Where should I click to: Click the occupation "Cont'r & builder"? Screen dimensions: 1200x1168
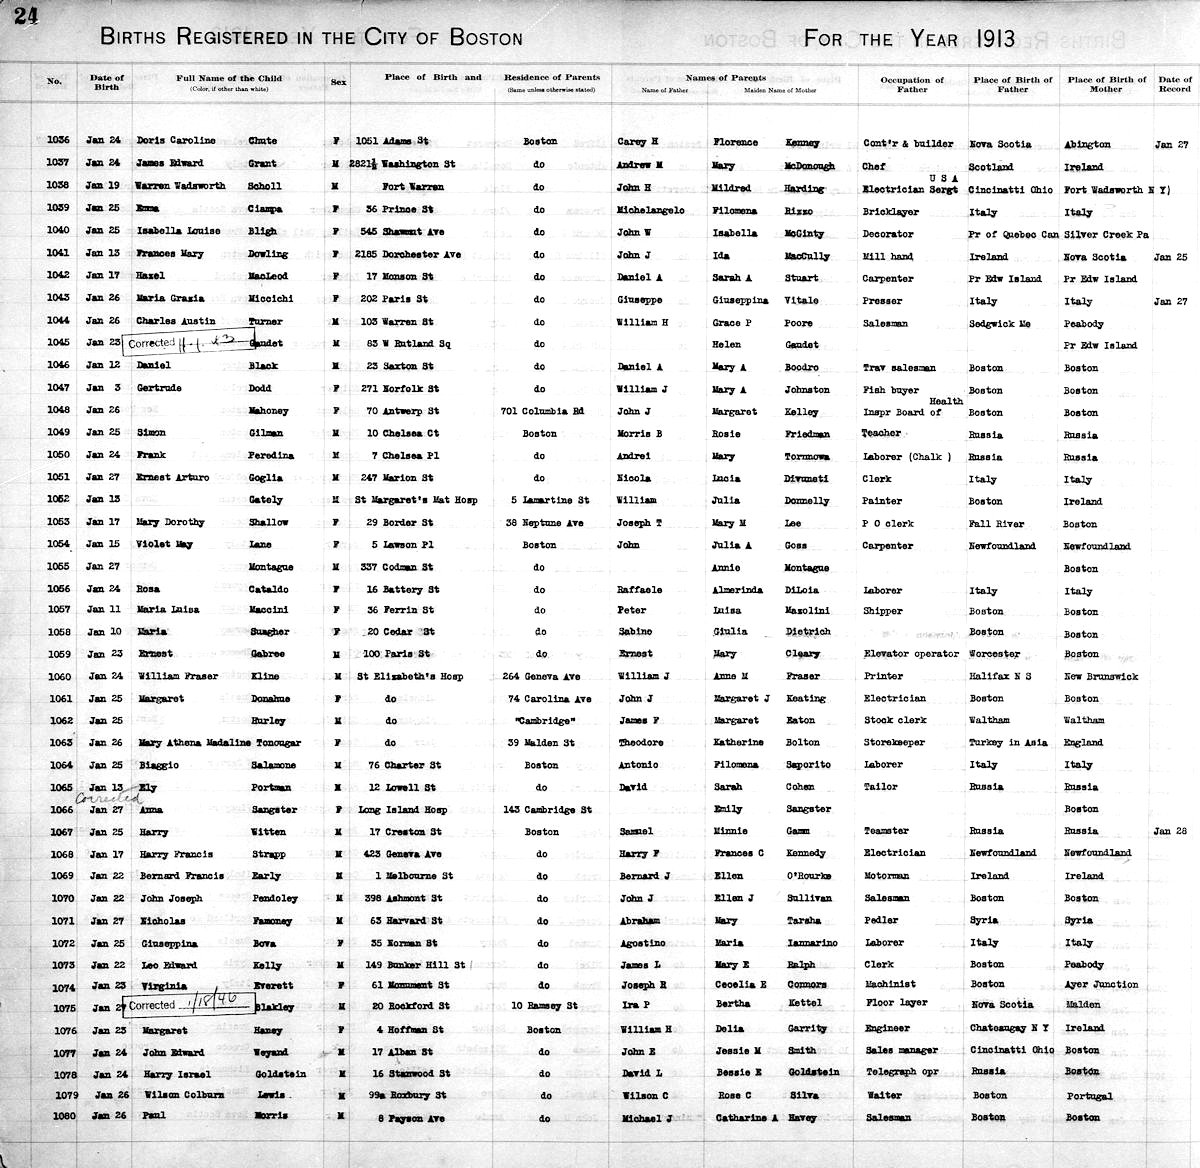[908, 144]
